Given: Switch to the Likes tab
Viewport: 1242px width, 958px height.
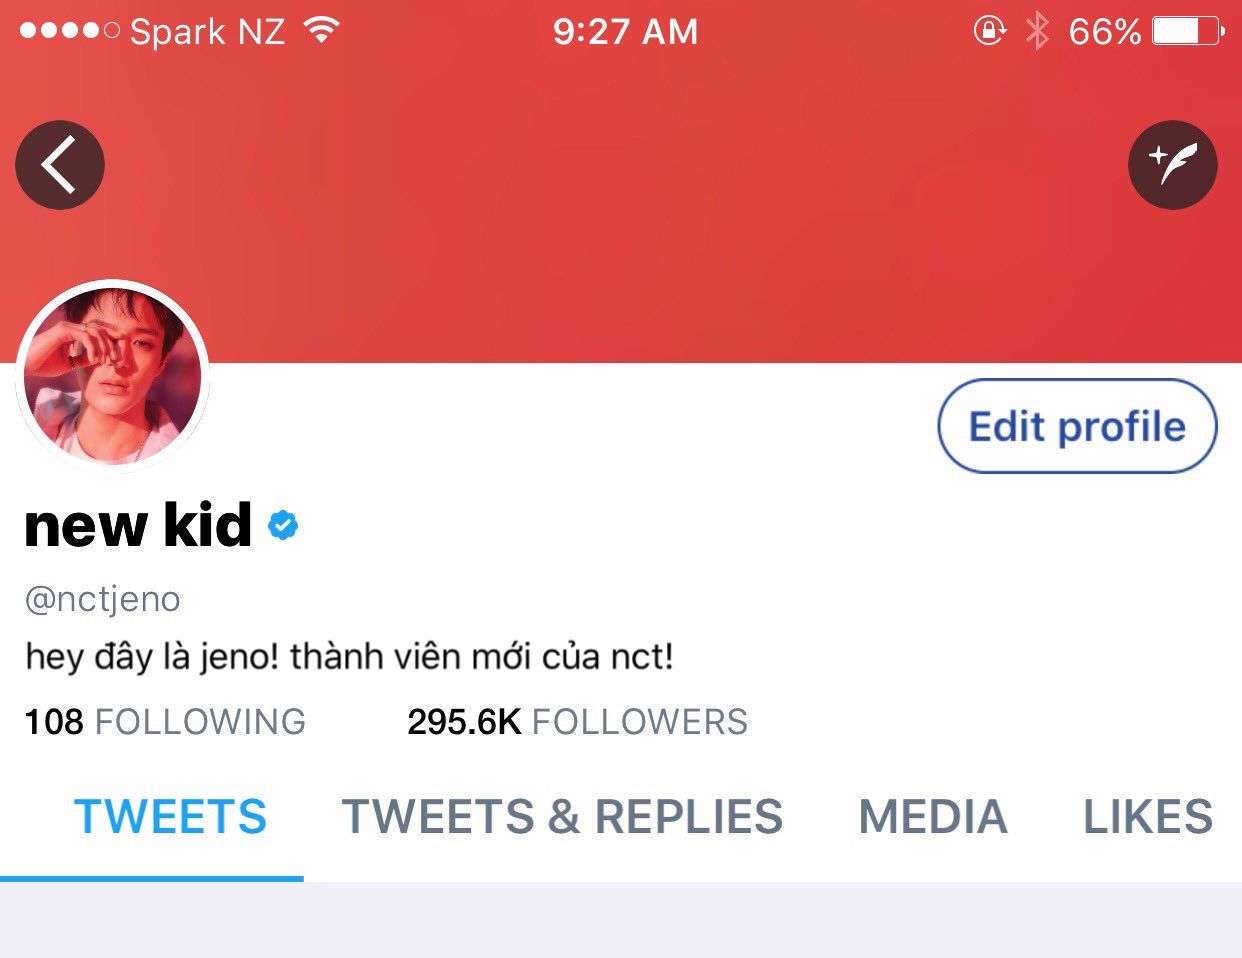Looking at the screenshot, I should tap(1148, 817).
